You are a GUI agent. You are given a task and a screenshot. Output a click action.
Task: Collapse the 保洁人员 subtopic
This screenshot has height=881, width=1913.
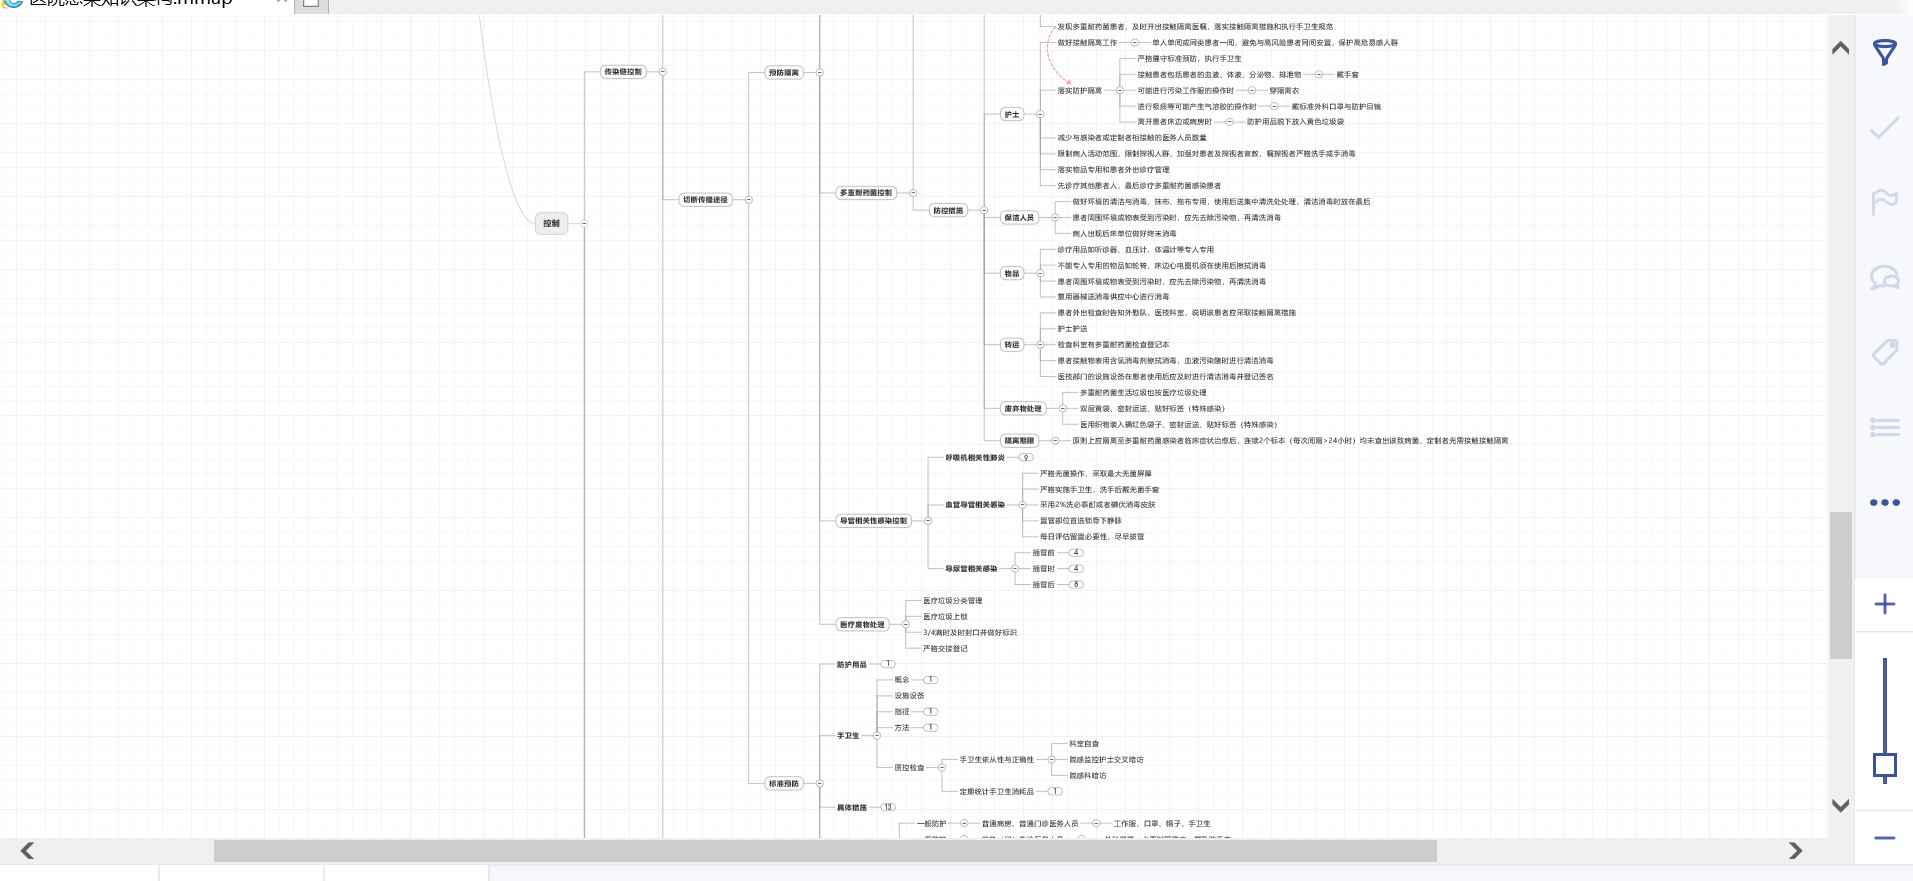(1054, 217)
